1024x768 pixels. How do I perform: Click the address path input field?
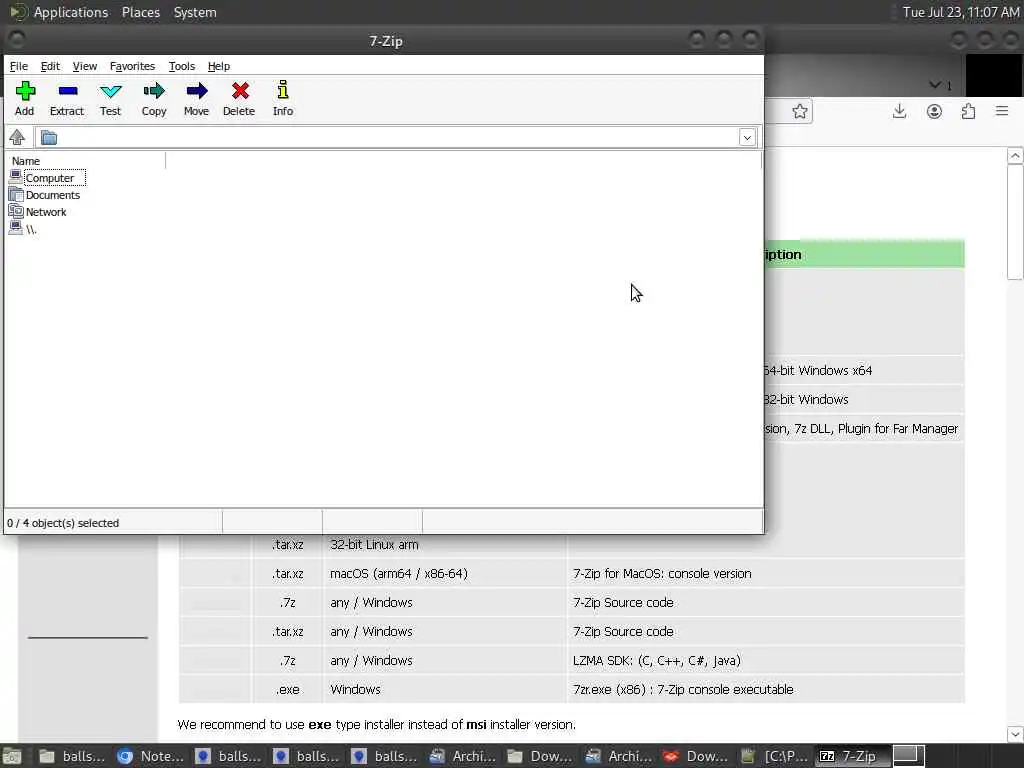point(398,137)
